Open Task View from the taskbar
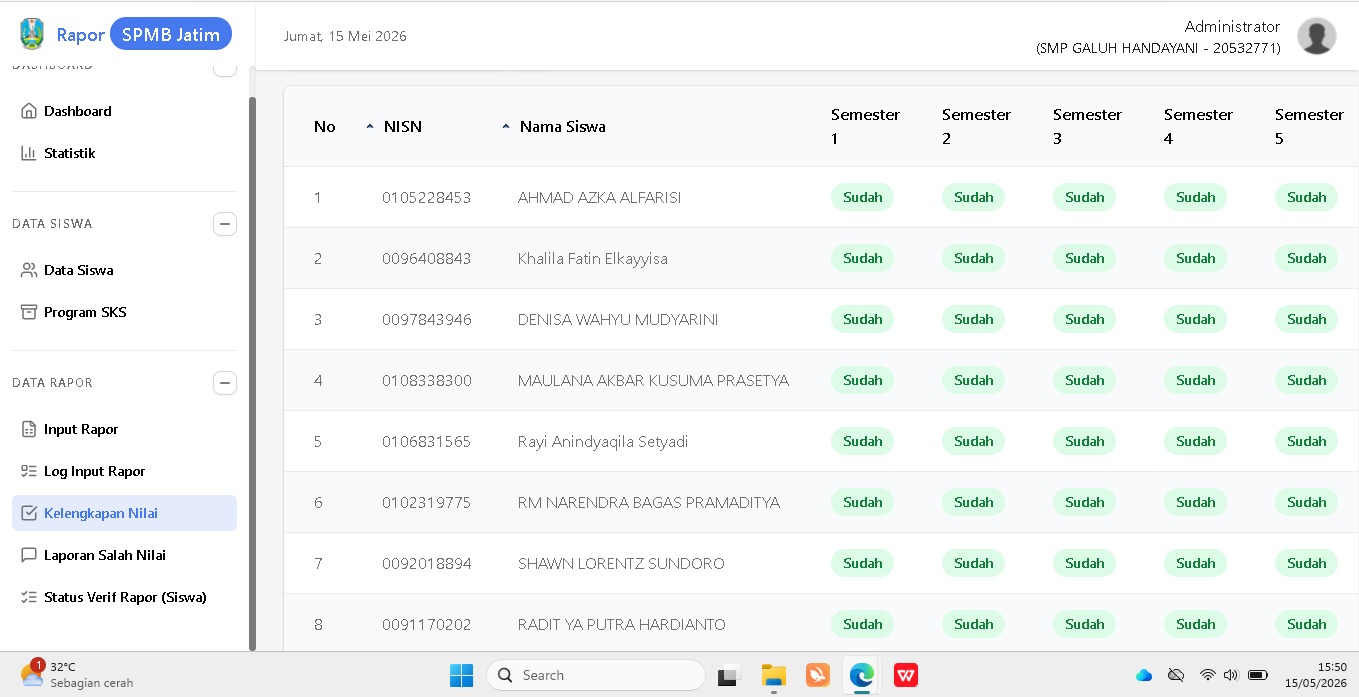Screen dimensions: 1359x697 click(x=728, y=675)
